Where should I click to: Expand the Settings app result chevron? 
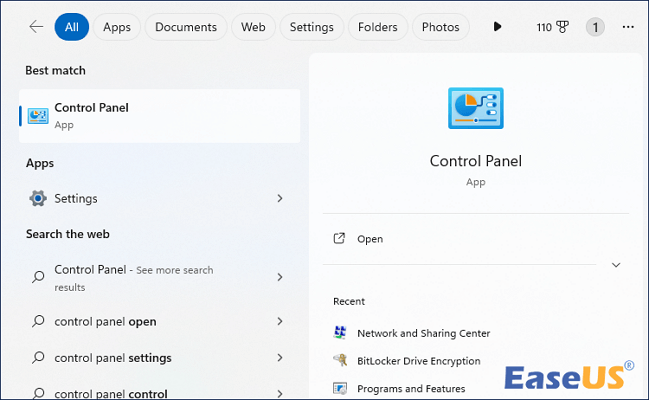pos(280,198)
